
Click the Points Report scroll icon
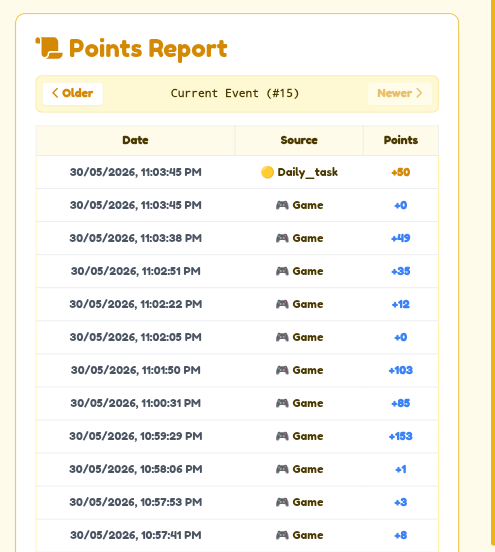pos(49,48)
